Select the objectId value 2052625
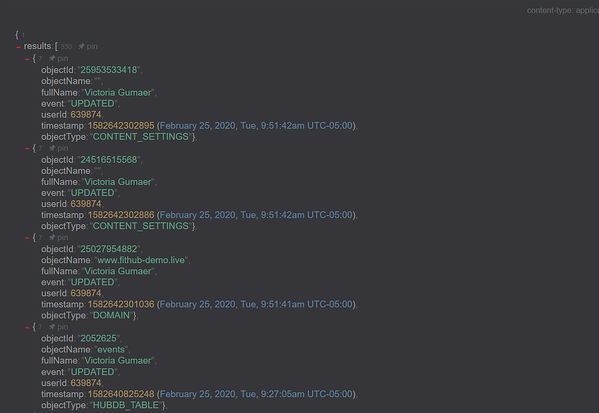The image size is (599, 413). click(98, 338)
